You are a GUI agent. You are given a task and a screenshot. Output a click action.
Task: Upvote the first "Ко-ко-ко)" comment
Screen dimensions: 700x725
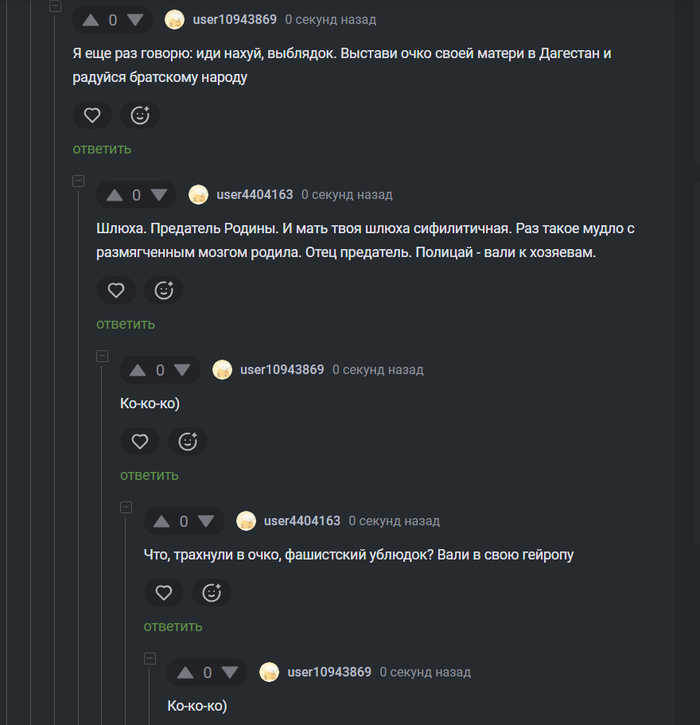[138, 370]
